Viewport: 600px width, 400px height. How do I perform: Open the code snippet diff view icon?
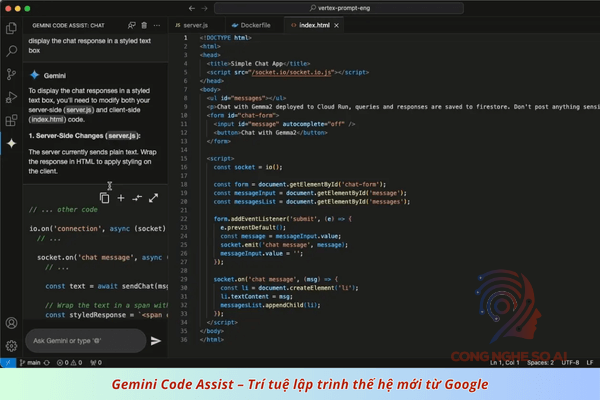point(137,198)
